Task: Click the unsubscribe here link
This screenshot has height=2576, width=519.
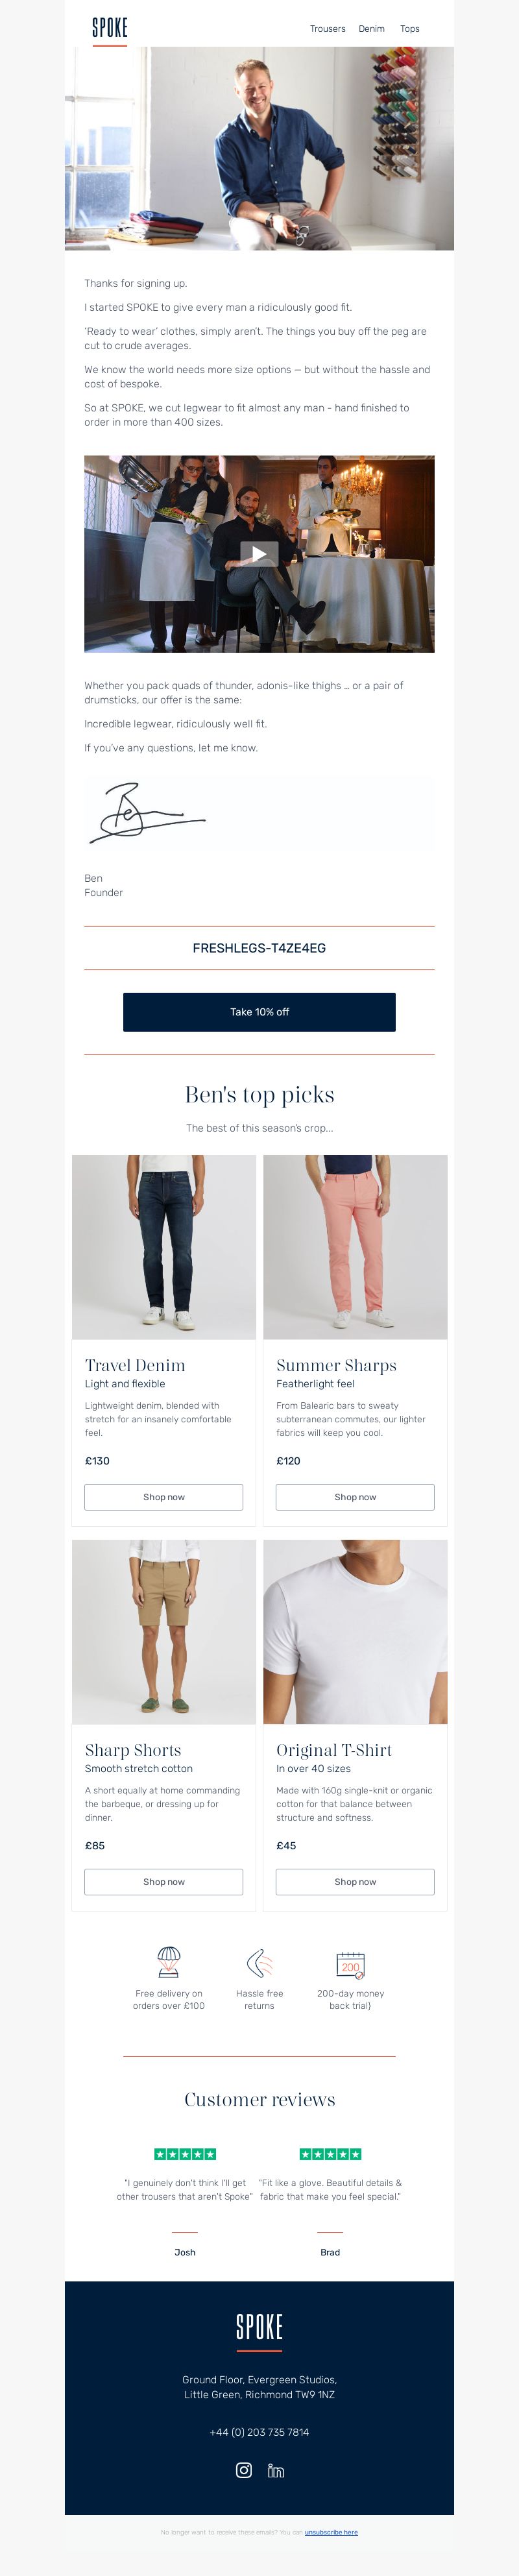Action: 331,2533
